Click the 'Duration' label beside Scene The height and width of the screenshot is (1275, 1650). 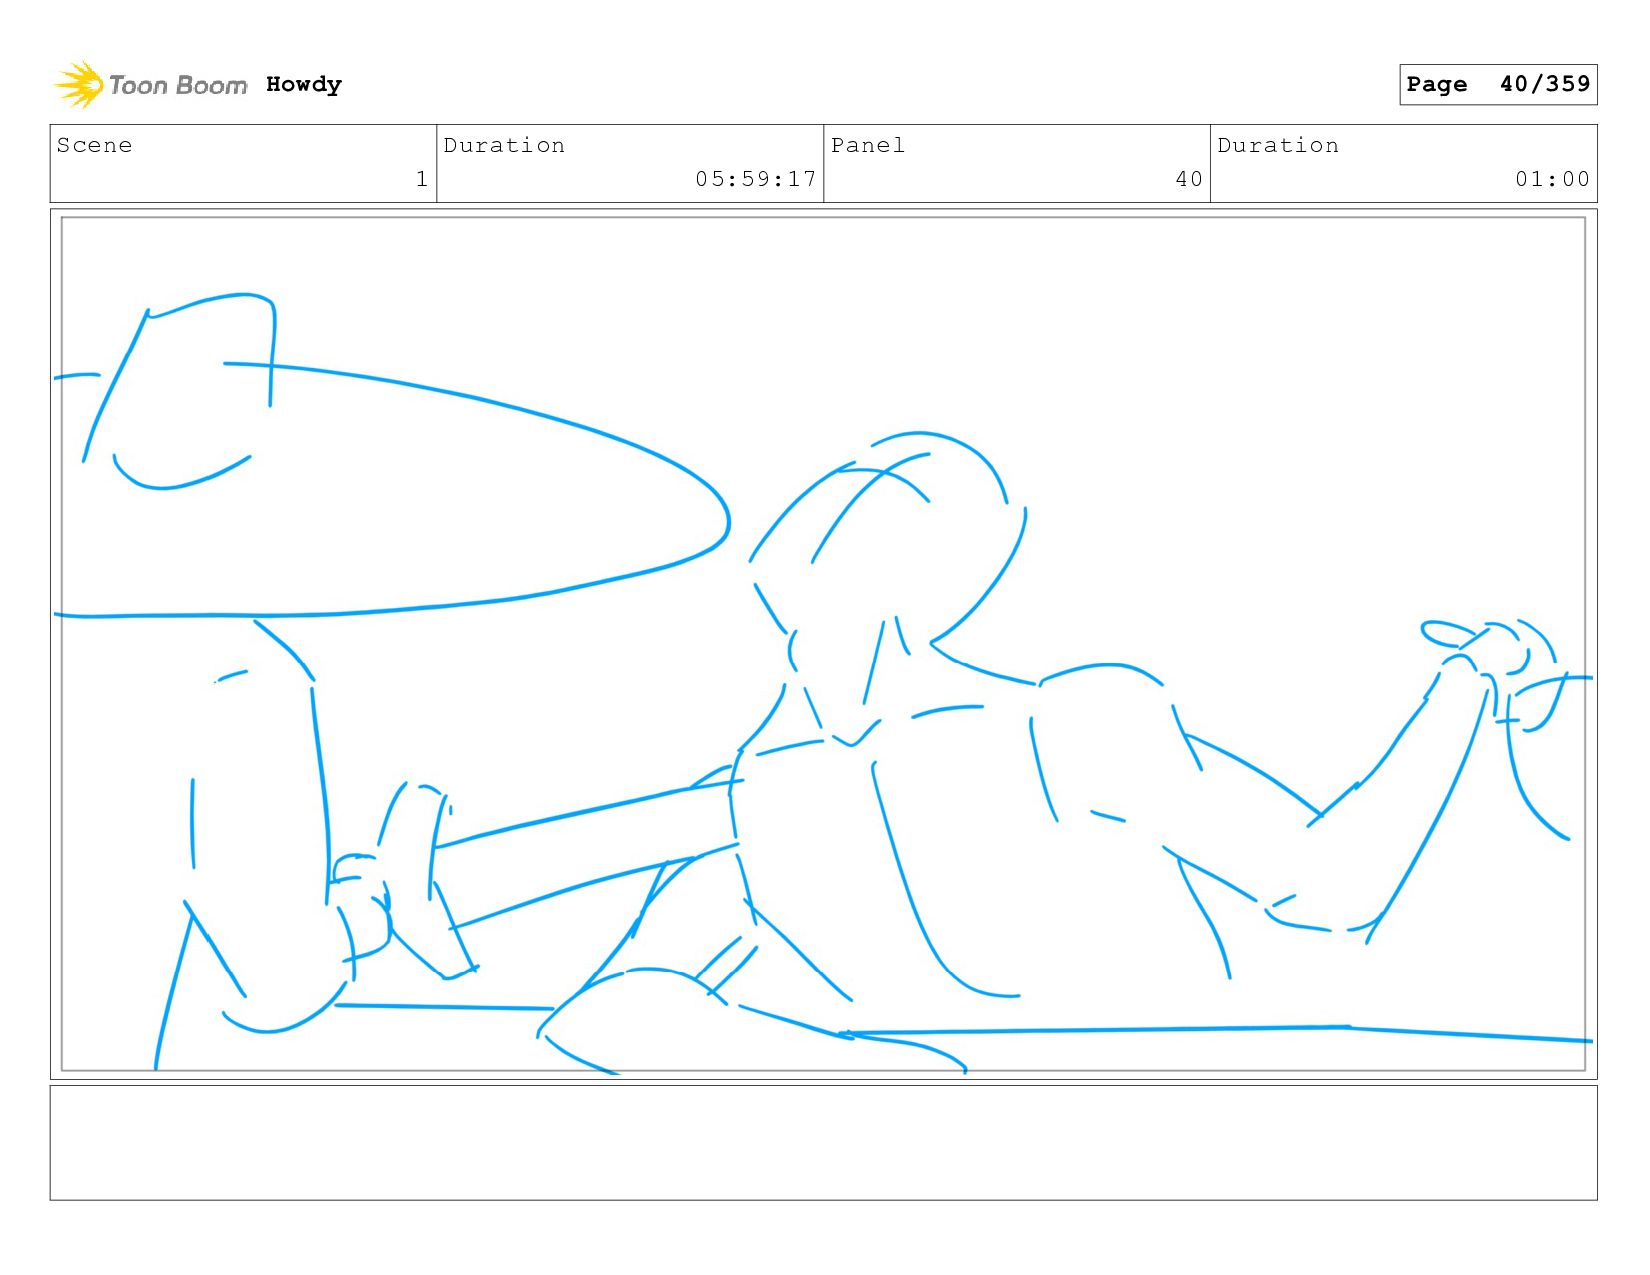(x=504, y=145)
